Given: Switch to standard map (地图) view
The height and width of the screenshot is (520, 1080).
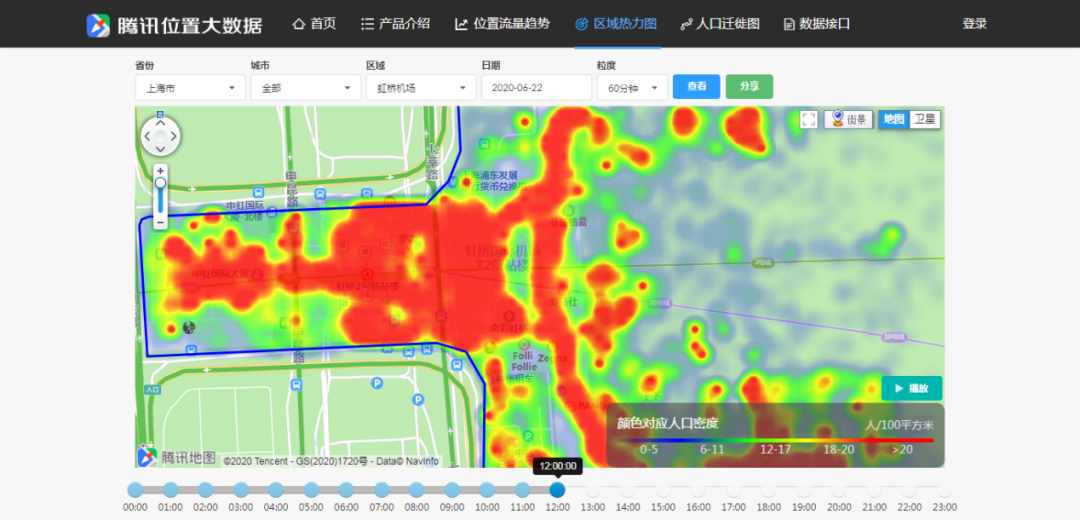Looking at the screenshot, I should point(893,120).
